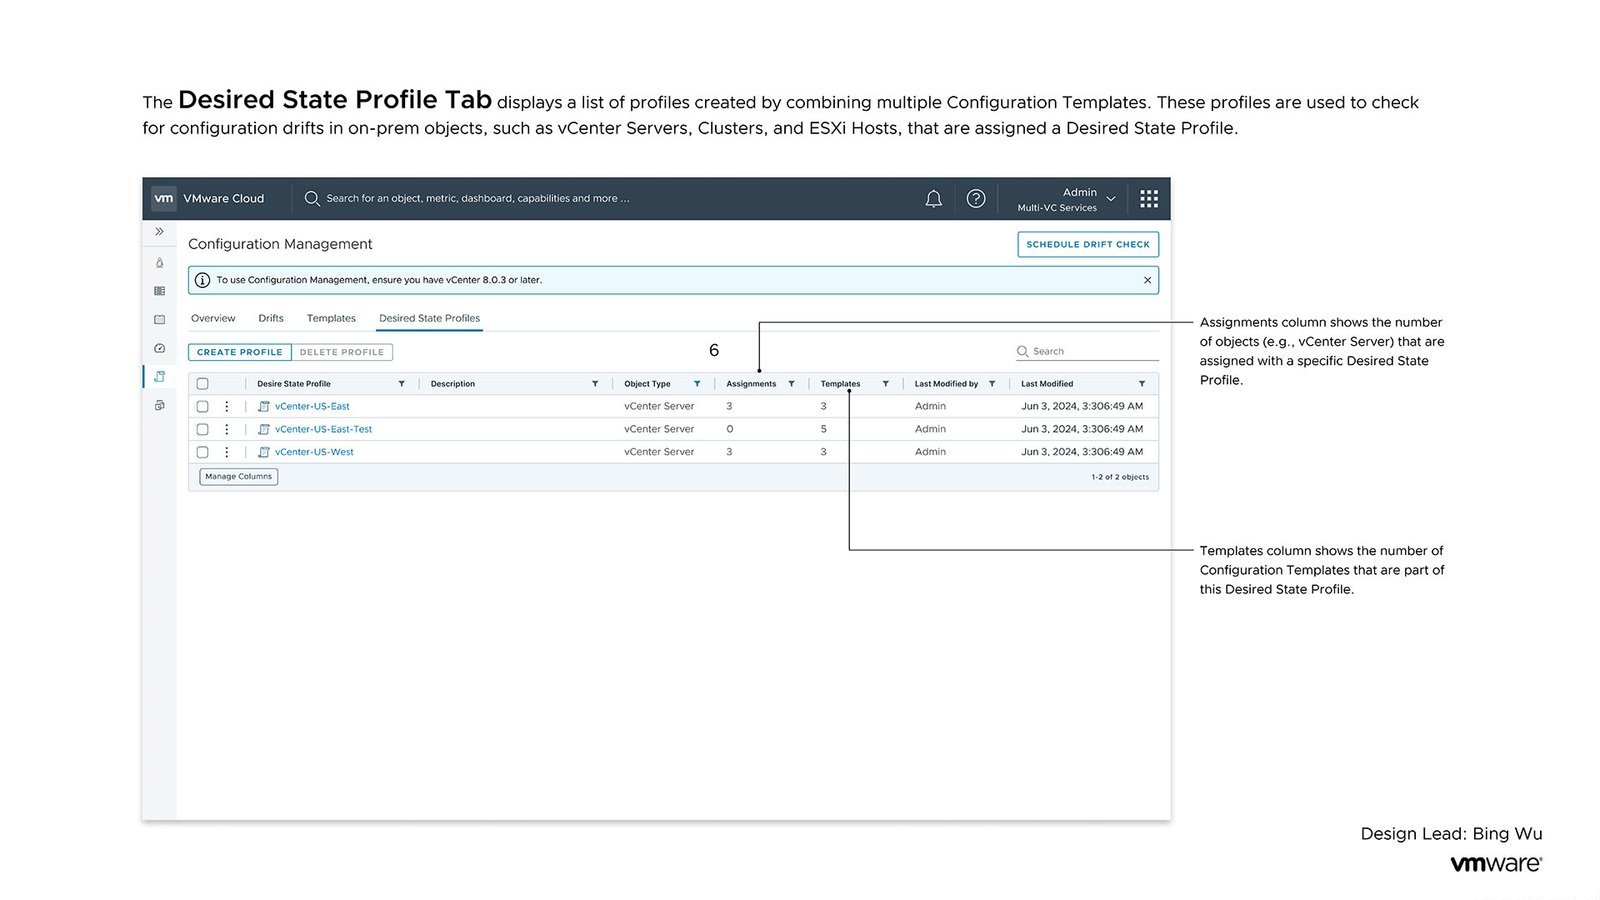Screen dimensions: 1600x900
Task: Open the Assignments column filter
Action: tap(791, 383)
